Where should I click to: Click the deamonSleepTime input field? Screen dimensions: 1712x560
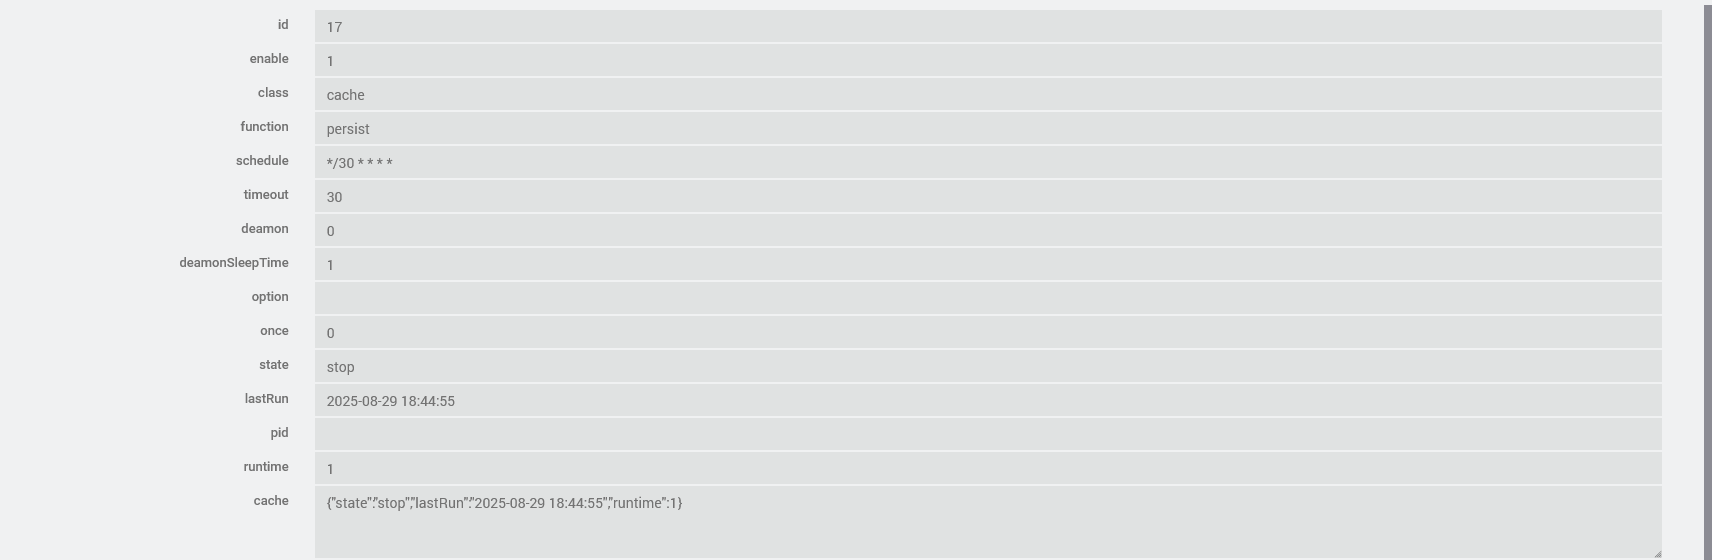(x=987, y=265)
